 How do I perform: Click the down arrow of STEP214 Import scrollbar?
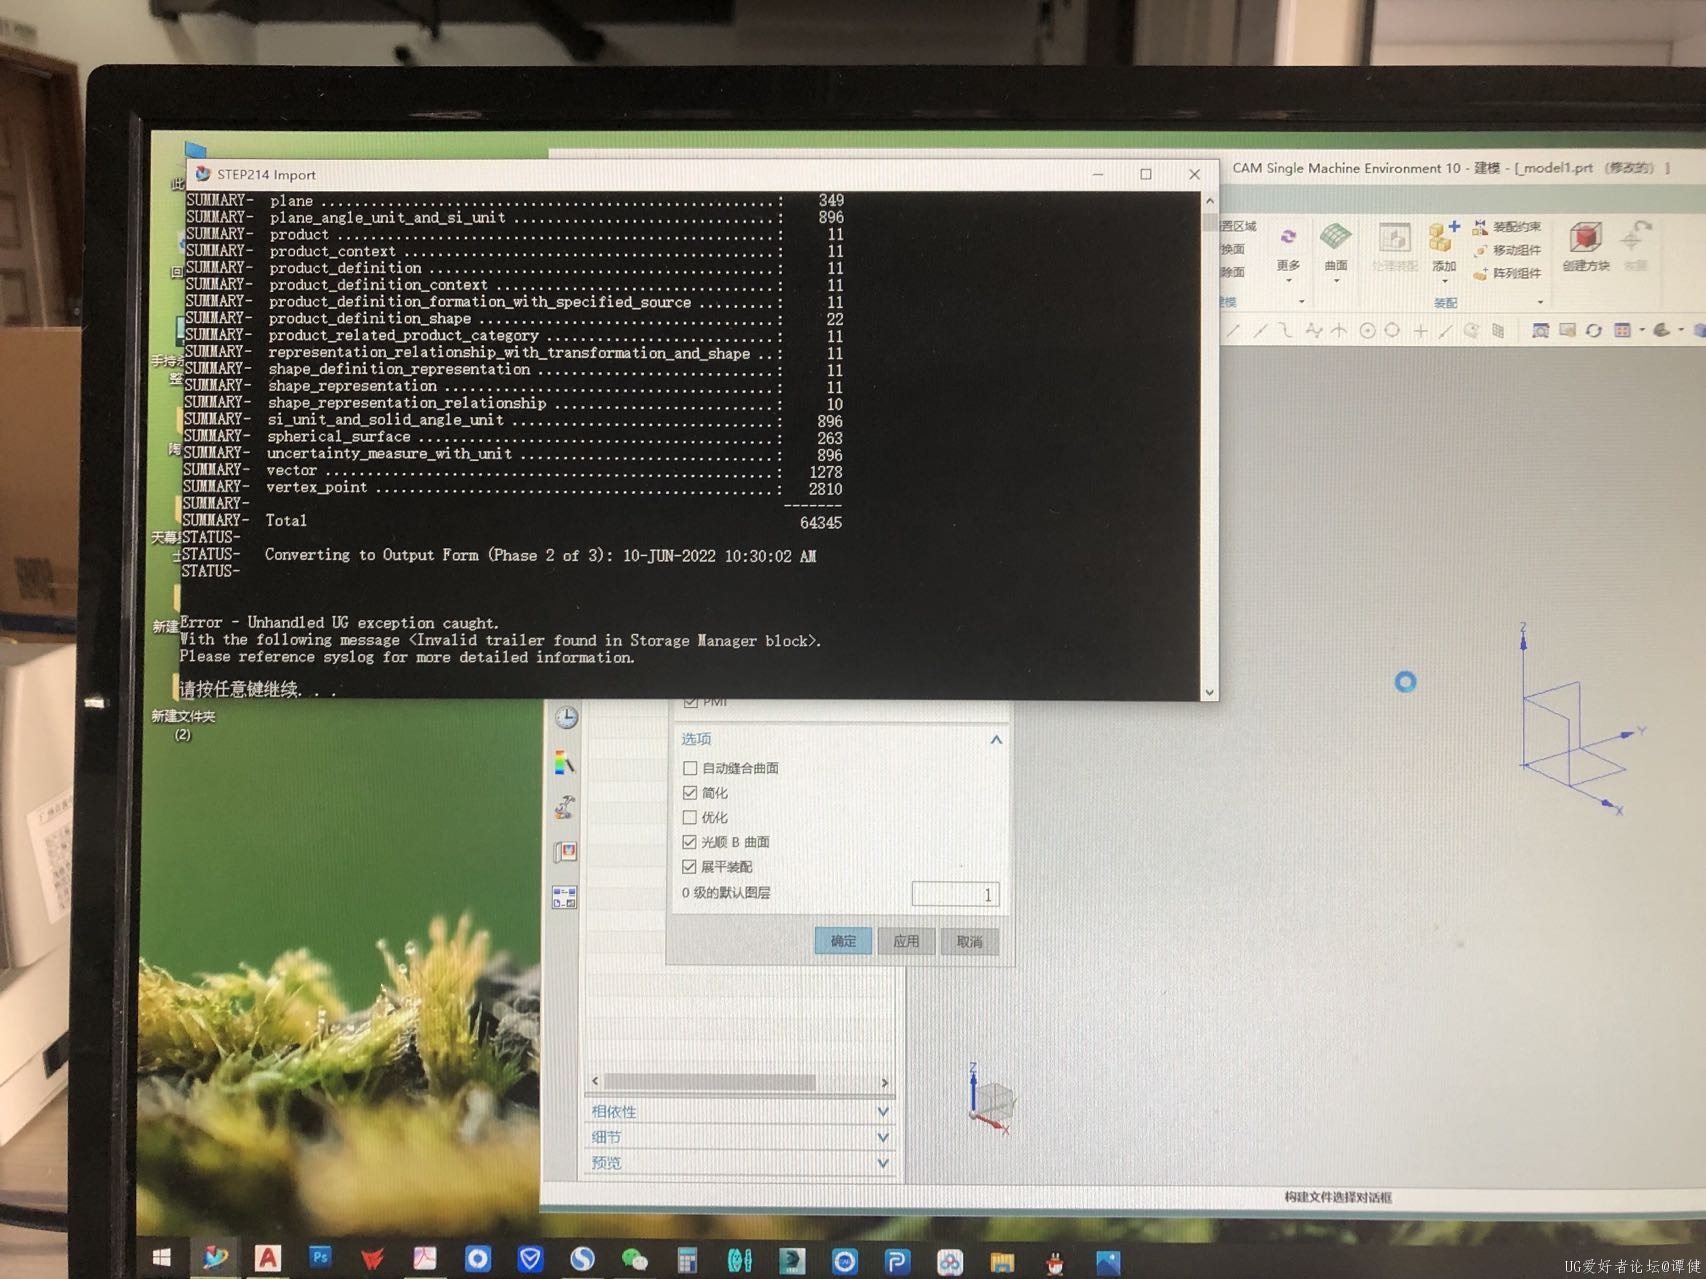click(x=1209, y=692)
